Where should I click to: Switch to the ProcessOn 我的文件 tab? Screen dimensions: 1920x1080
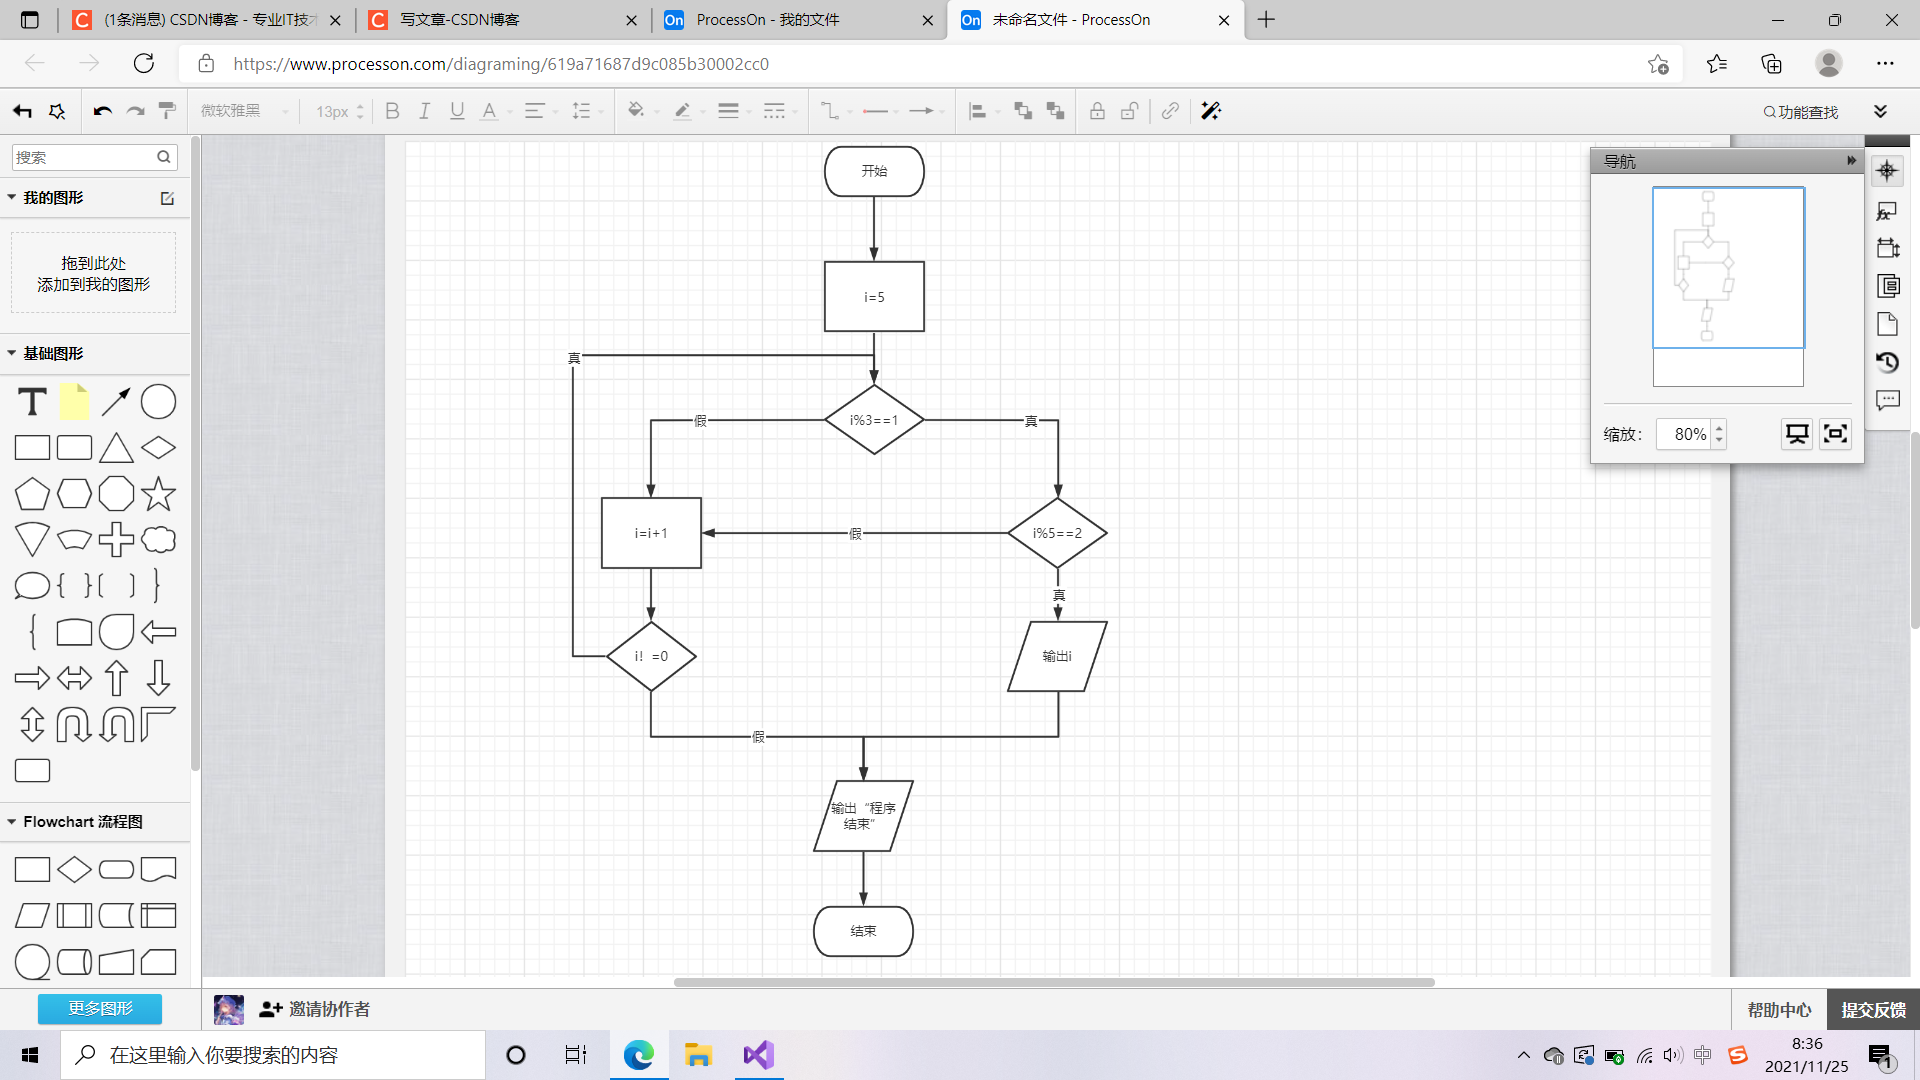tap(768, 20)
